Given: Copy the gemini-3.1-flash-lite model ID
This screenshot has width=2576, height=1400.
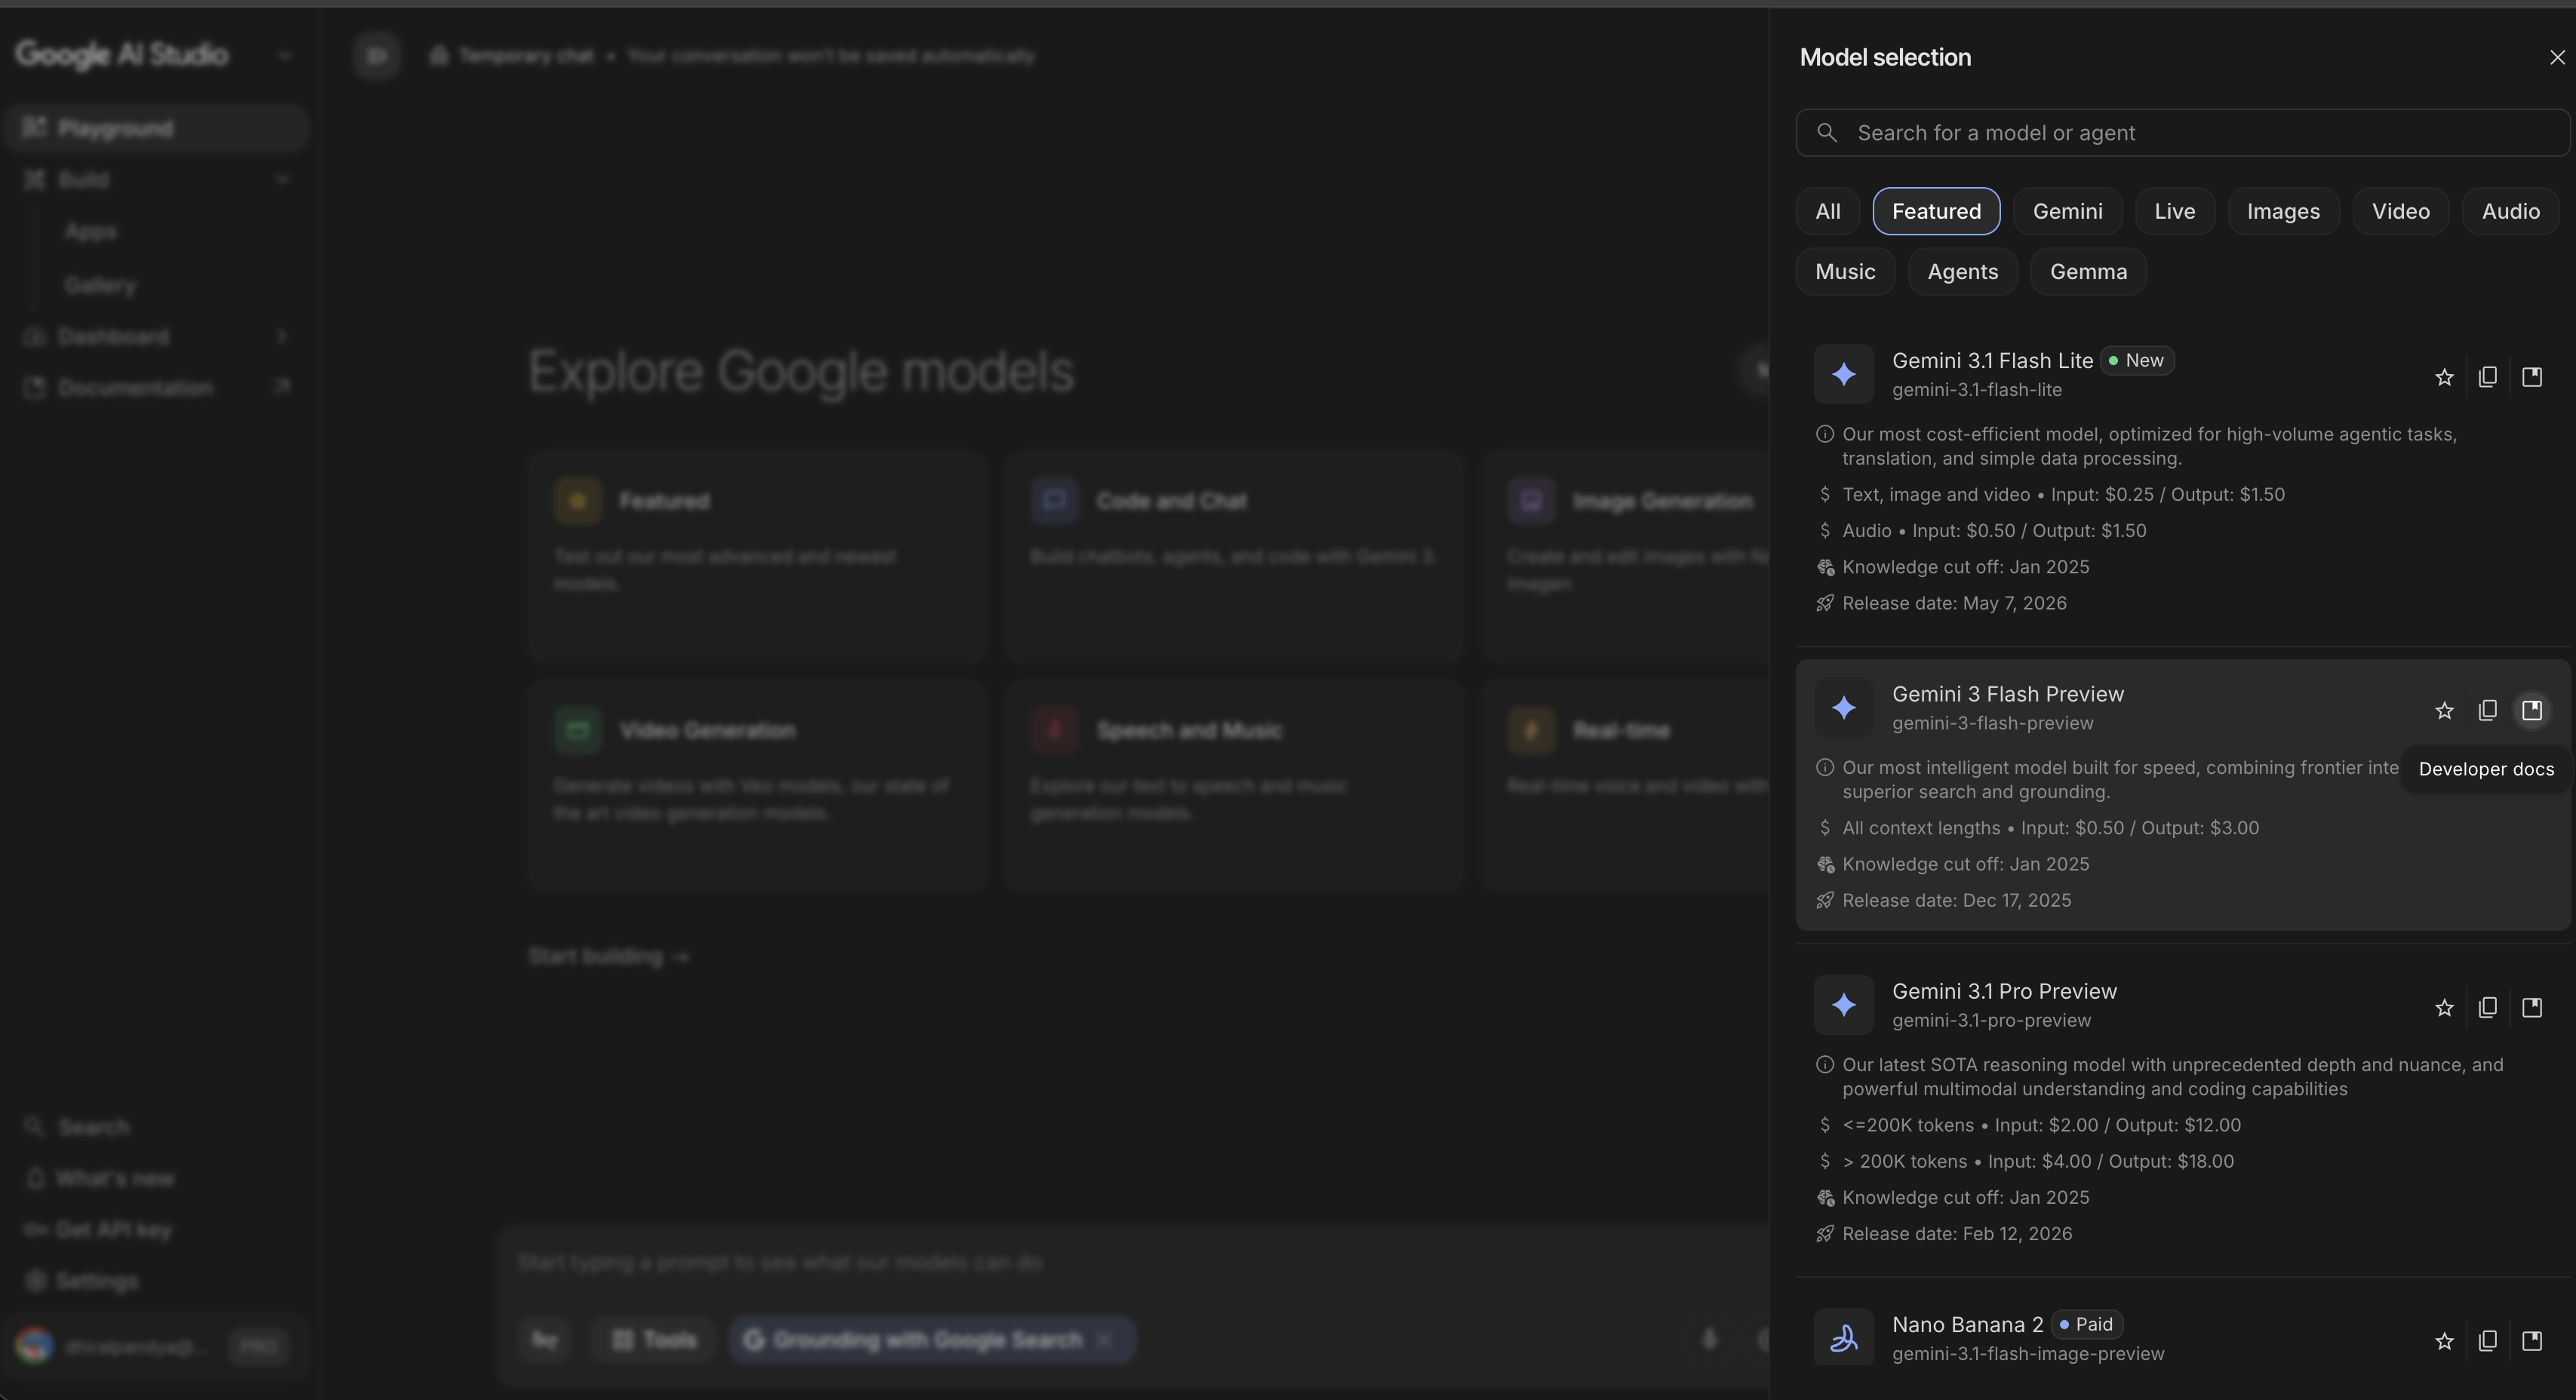Looking at the screenshot, I should [2488, 377].
